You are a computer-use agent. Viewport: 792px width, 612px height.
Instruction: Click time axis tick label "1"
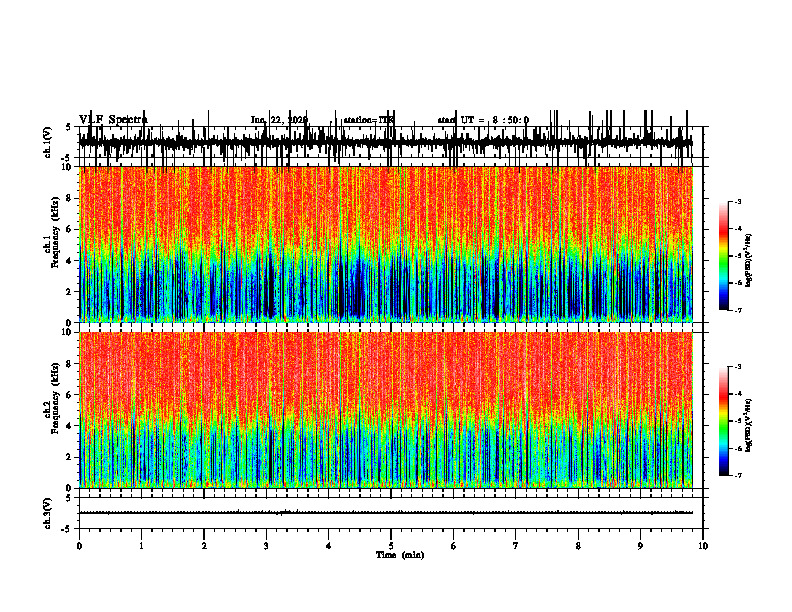point(141,546)
